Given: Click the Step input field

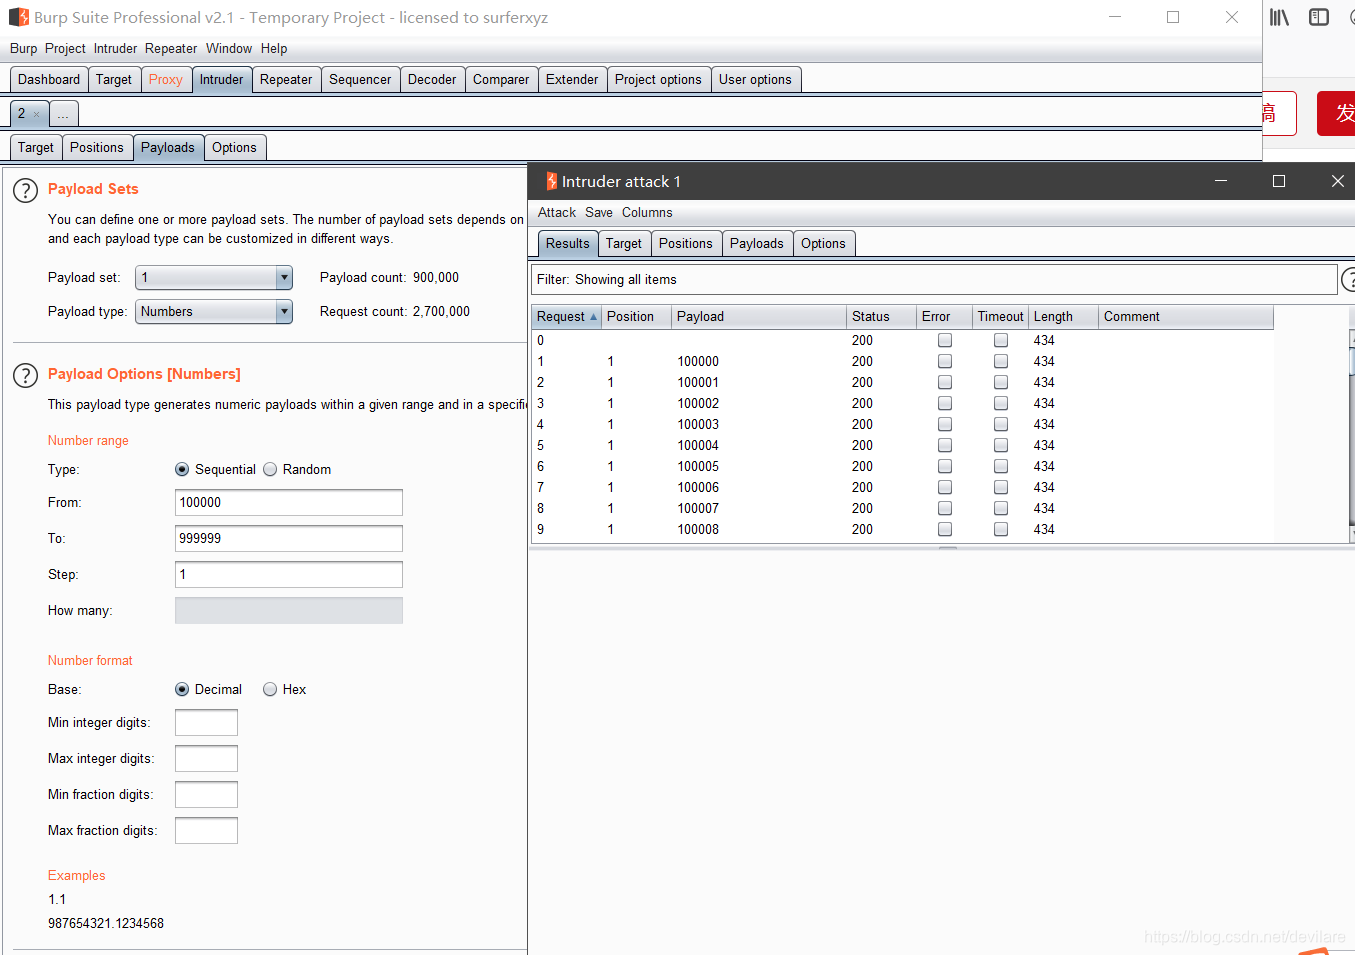Looking at the screenshot, I should 289,575.
